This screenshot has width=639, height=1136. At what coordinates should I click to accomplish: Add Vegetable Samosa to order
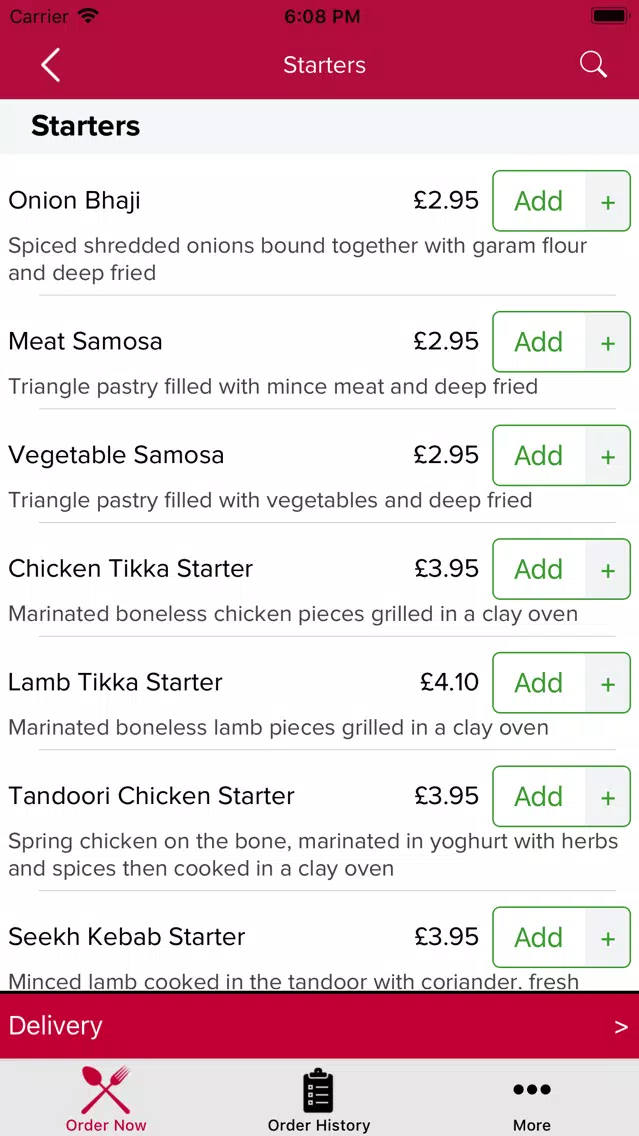[x=538, y=456]
